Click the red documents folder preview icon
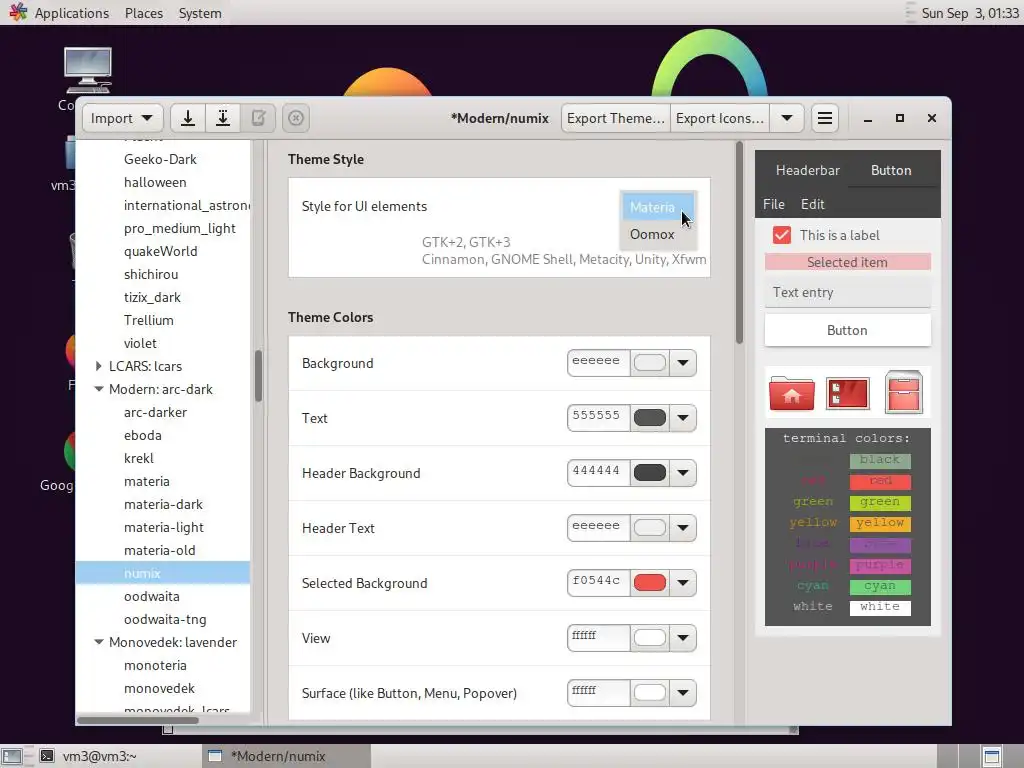Image resolution: width=1024 pixels, height=768 pixels. [x=848, y=393]
